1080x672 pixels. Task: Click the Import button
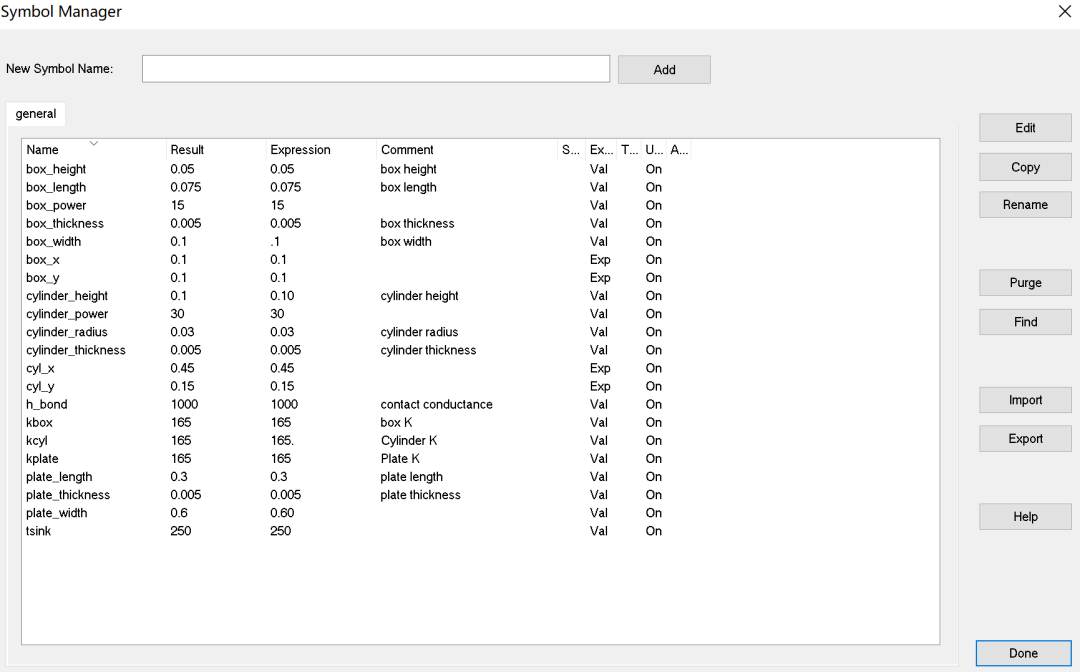click(1025, 399)
